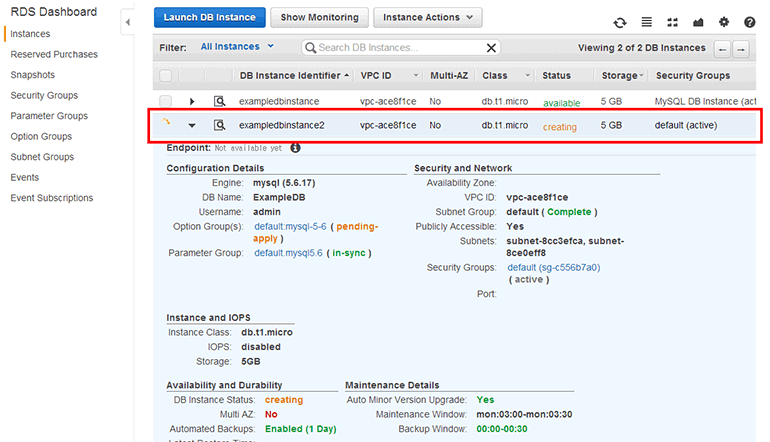Click the refresh instances icon
Screen dimensions: 770x442
coord(621,21)
